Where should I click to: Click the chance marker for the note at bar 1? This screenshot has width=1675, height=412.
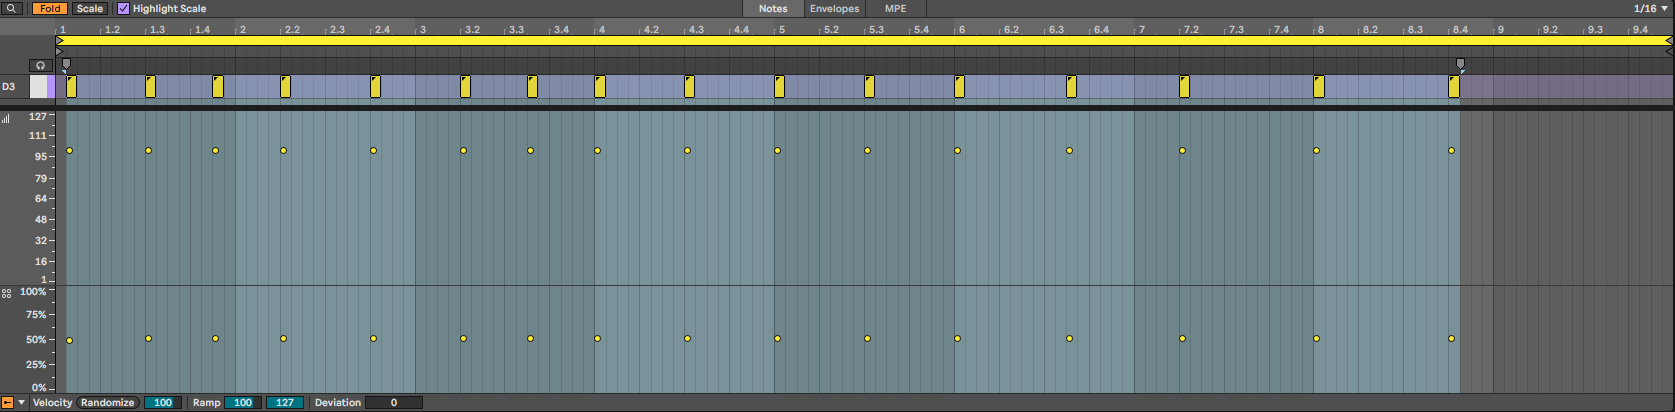(x=69, y=341)
